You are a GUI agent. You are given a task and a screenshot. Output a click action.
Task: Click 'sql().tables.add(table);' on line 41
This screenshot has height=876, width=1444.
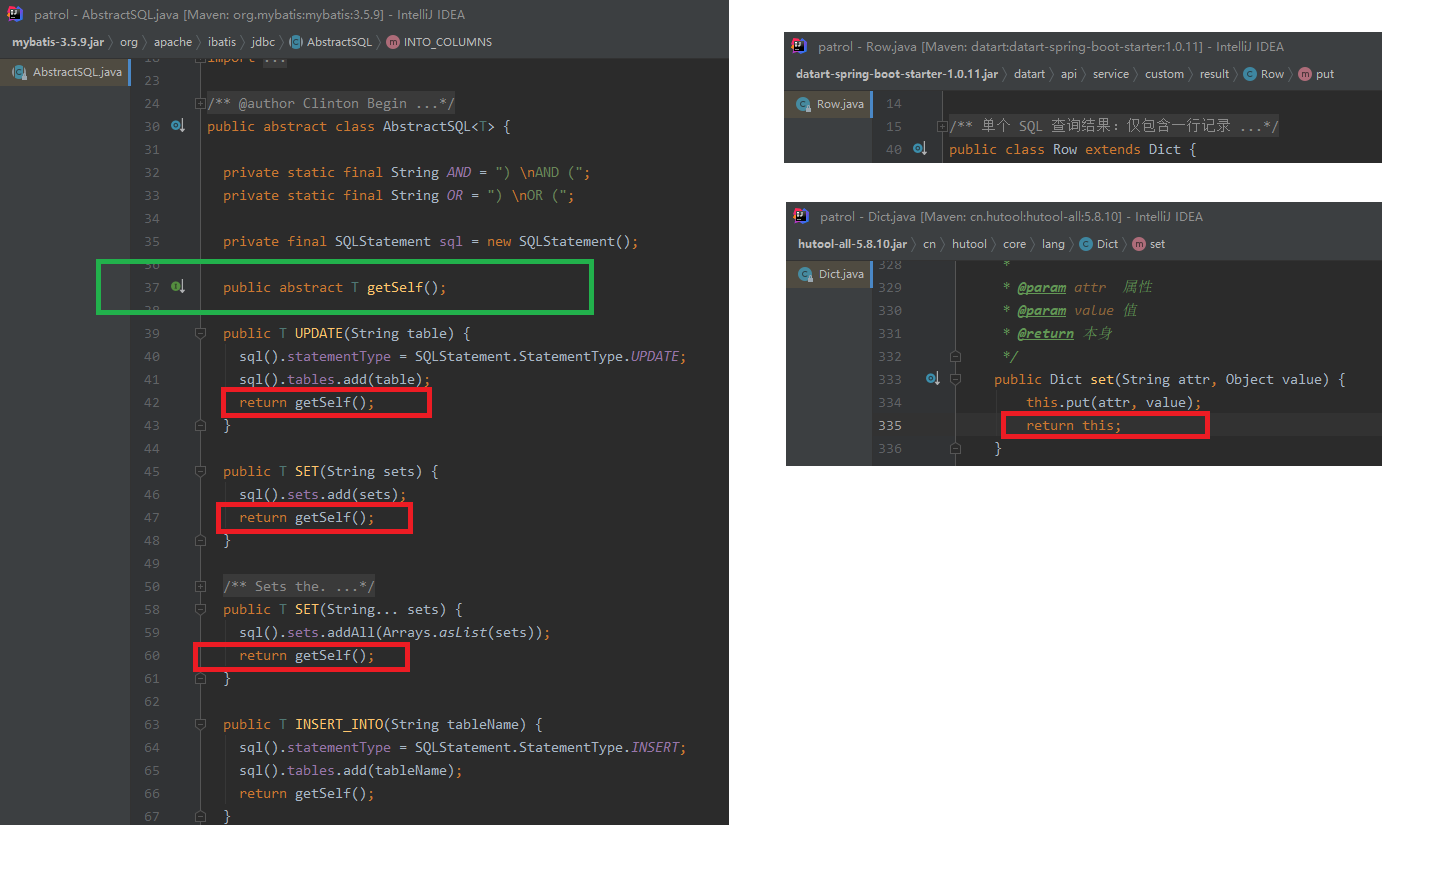point(335,379)
